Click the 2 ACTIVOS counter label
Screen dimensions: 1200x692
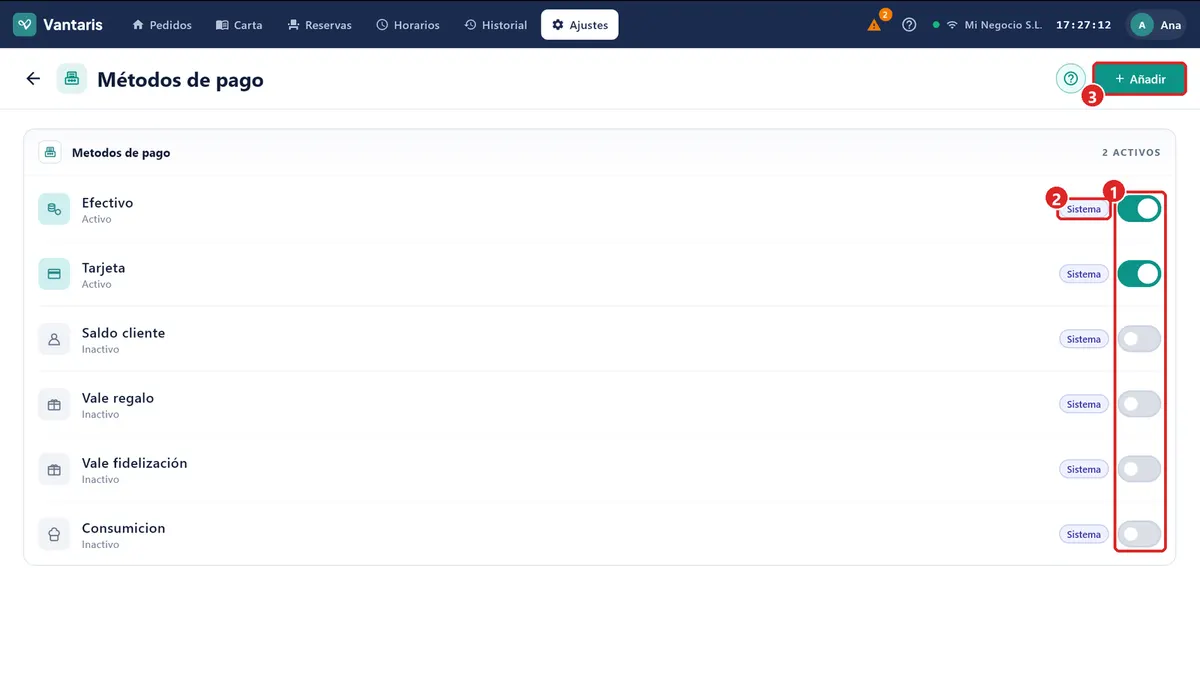(1131, 153)
